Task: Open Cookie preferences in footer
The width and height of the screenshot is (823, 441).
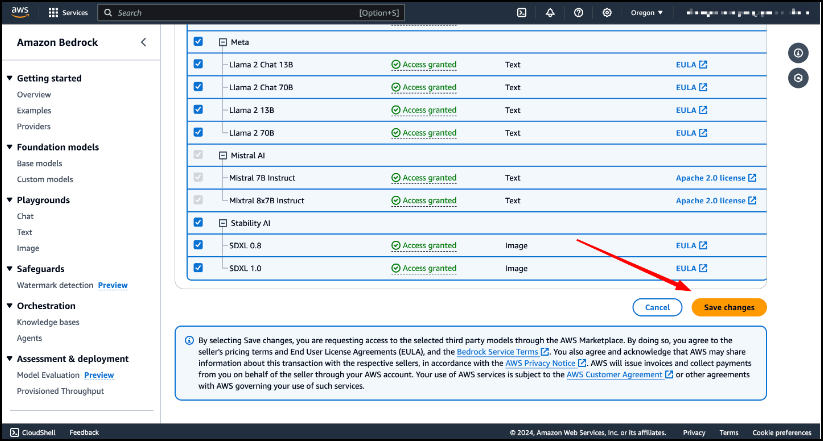Action: click(782, 433)
